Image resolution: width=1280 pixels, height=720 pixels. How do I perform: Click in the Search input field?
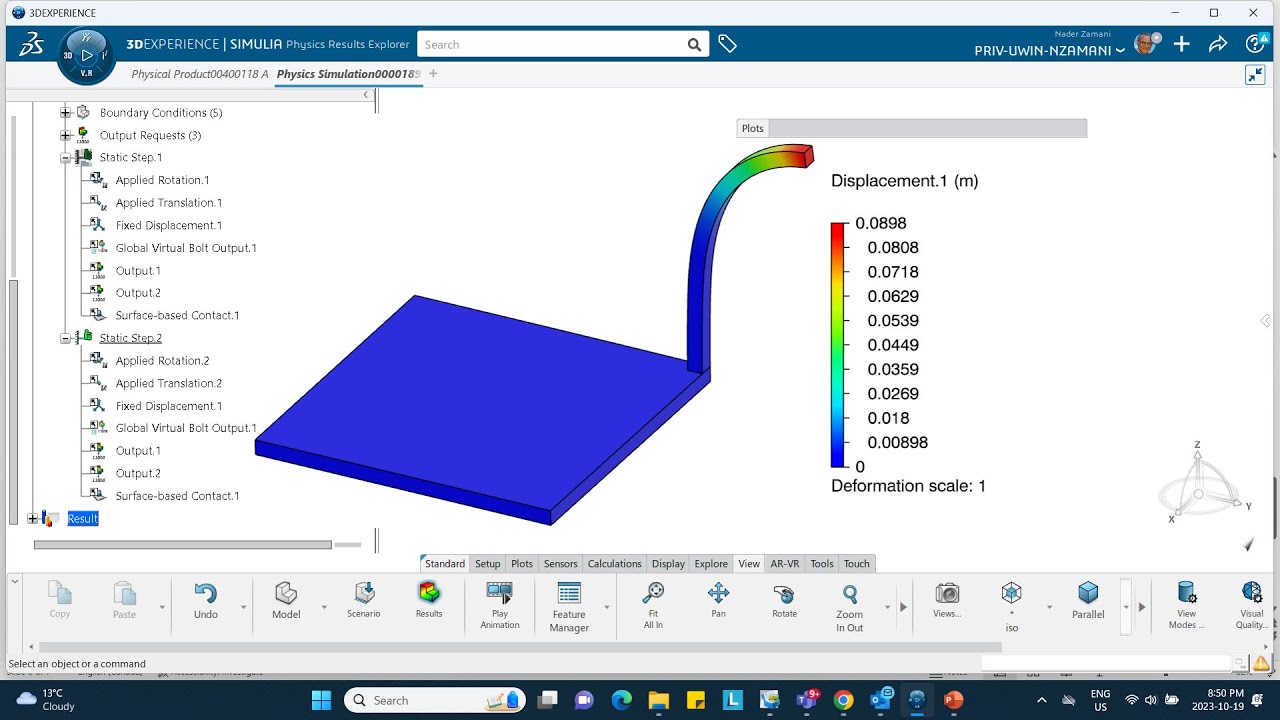click(549, 45)
